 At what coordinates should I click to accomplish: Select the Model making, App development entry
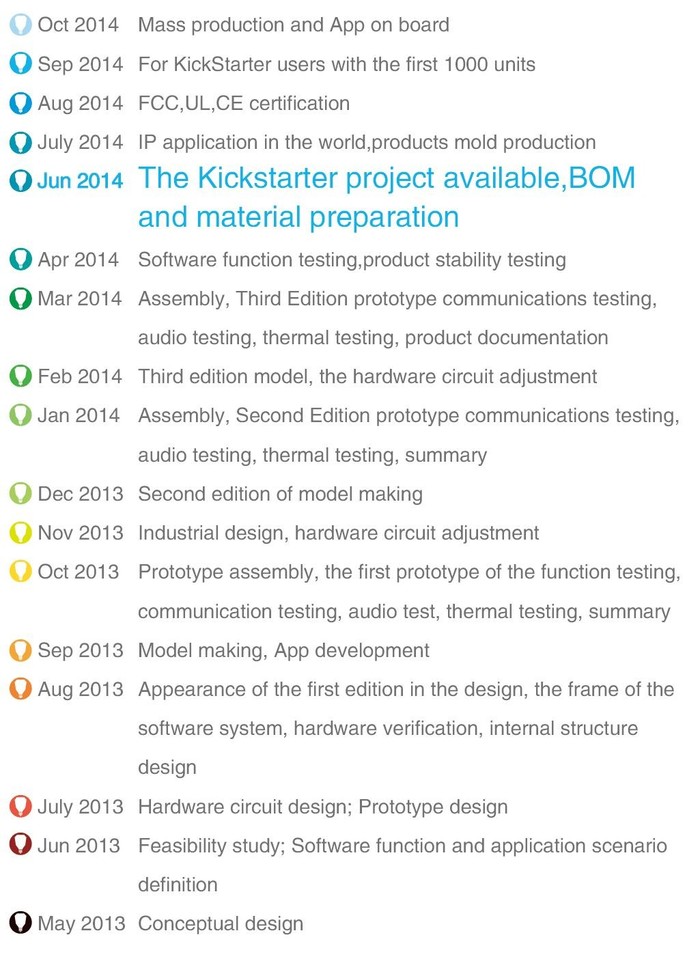click(x=283, y=650)
